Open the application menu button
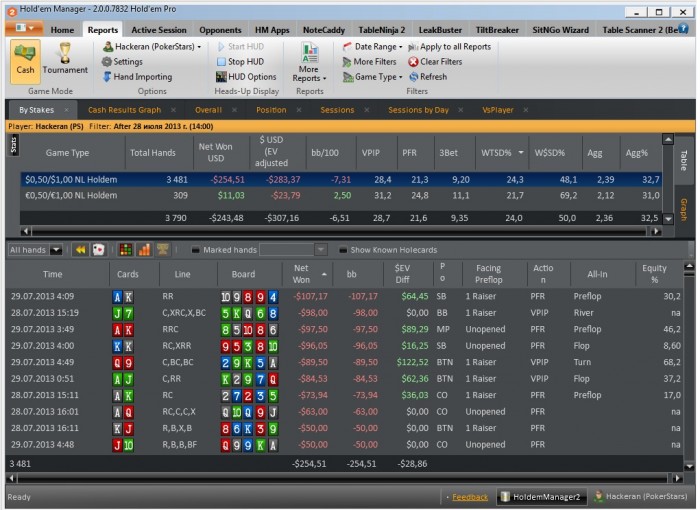 coord(24,28)
